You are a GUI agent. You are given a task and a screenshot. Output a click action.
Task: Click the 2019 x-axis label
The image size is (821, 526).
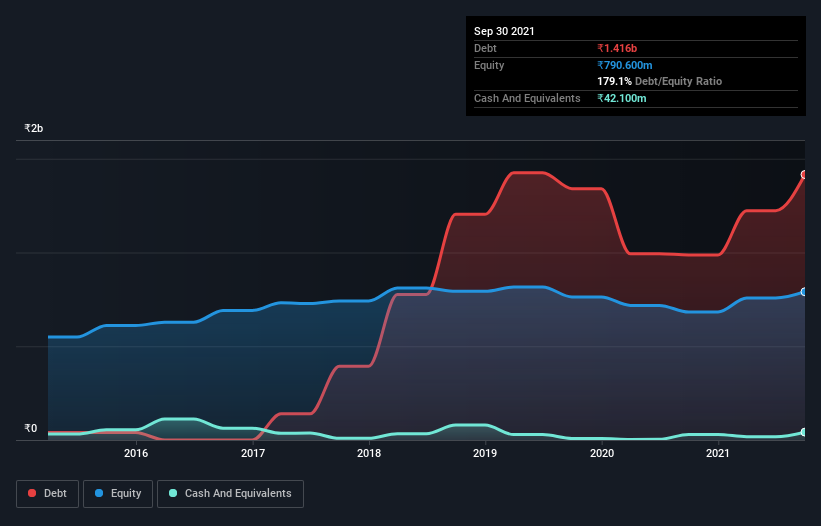[485, 453]
